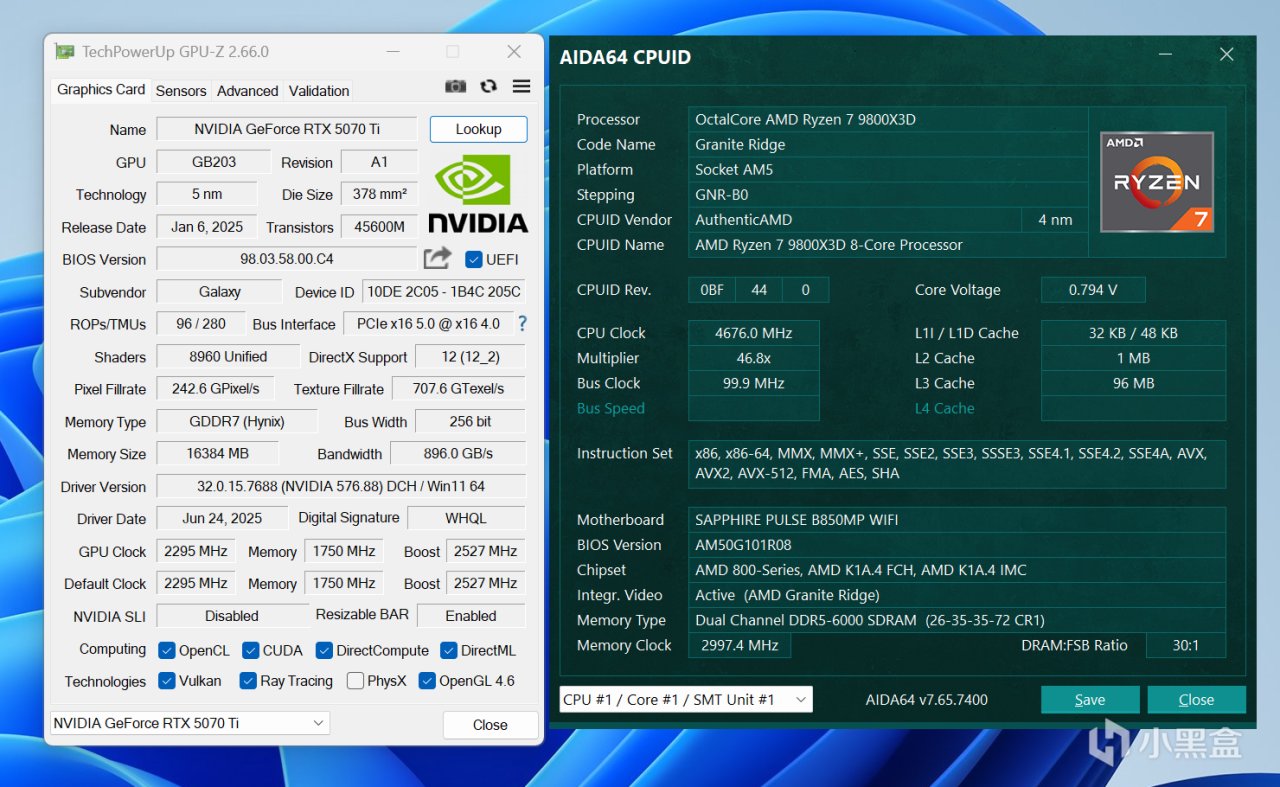Click the Processor value OctalCore AMD Ryzen 7 9800X3D

[887, 119]
